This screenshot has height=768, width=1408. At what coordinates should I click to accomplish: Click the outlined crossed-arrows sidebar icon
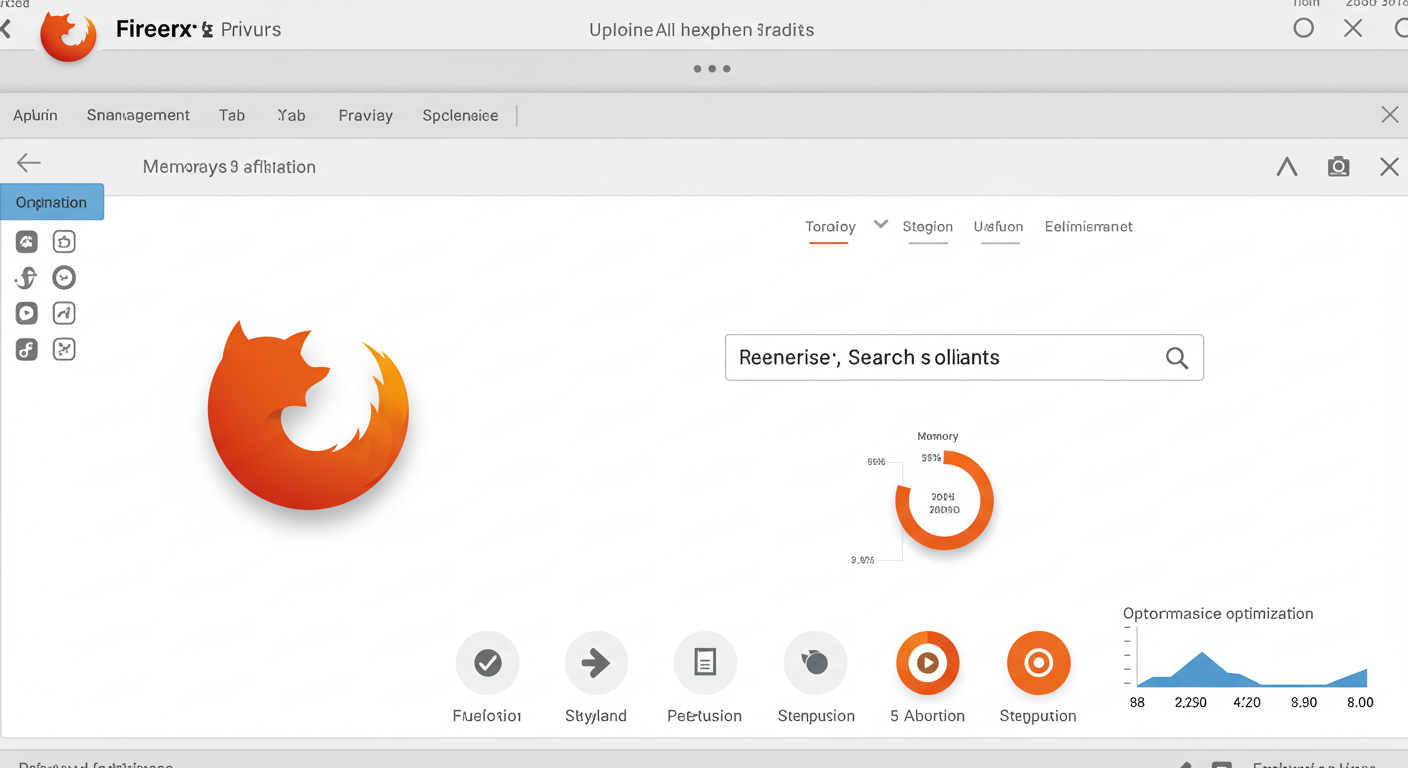point(64,349)
